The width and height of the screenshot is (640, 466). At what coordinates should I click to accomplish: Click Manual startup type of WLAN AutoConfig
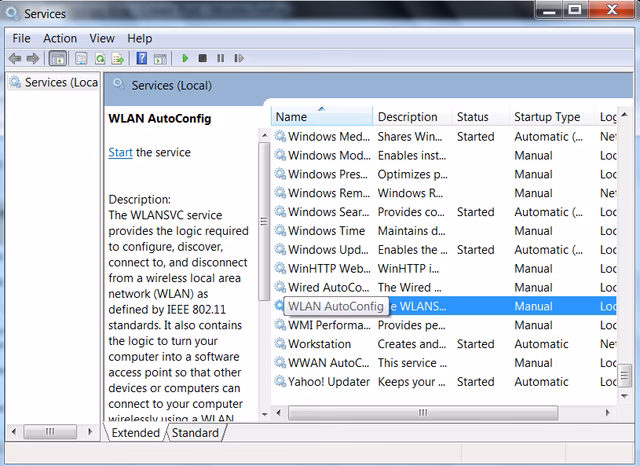[533, 306]
